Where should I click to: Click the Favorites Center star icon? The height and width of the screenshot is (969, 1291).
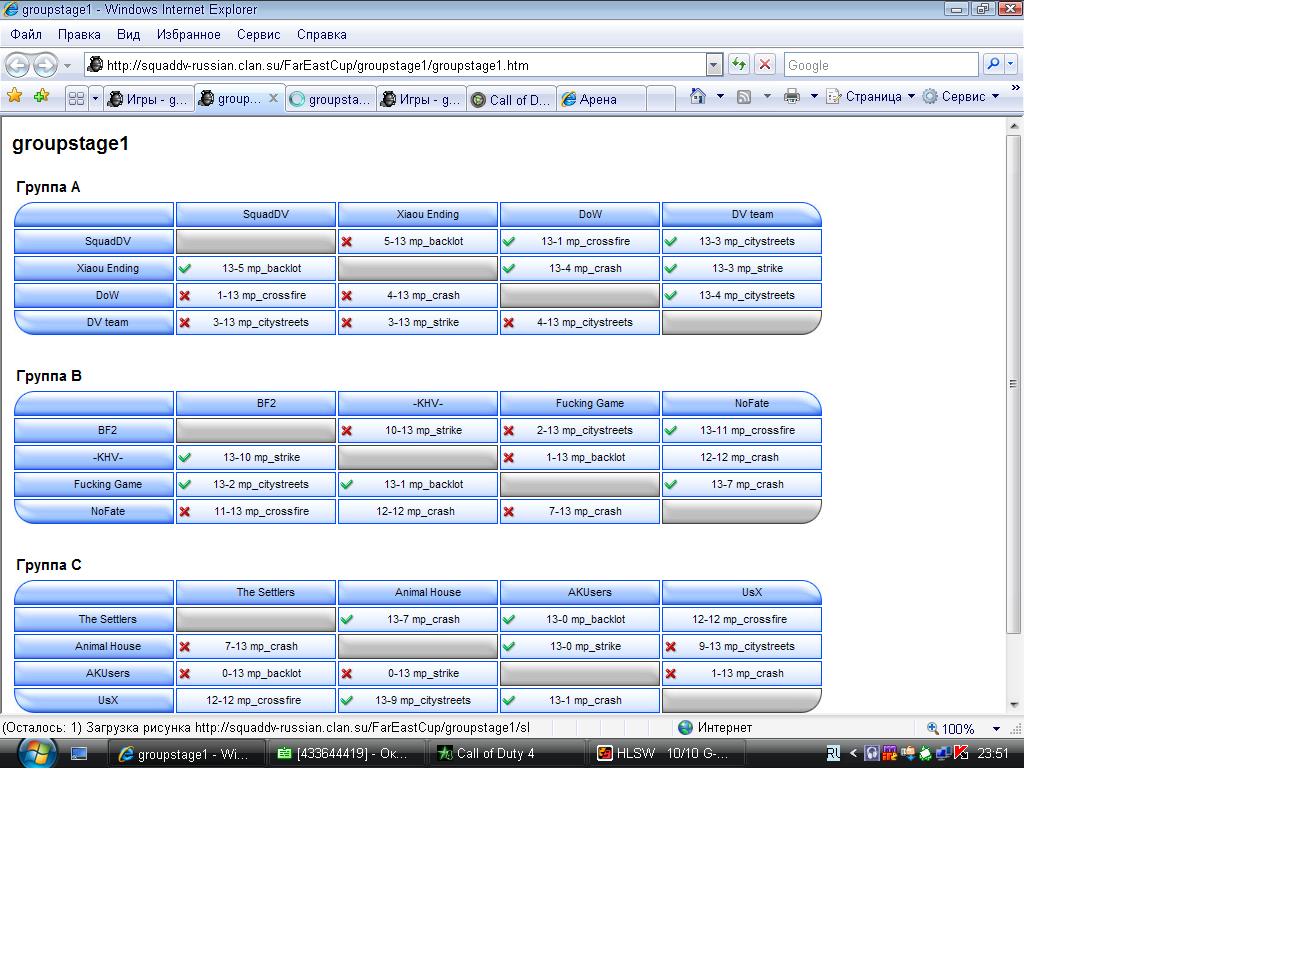15,96
